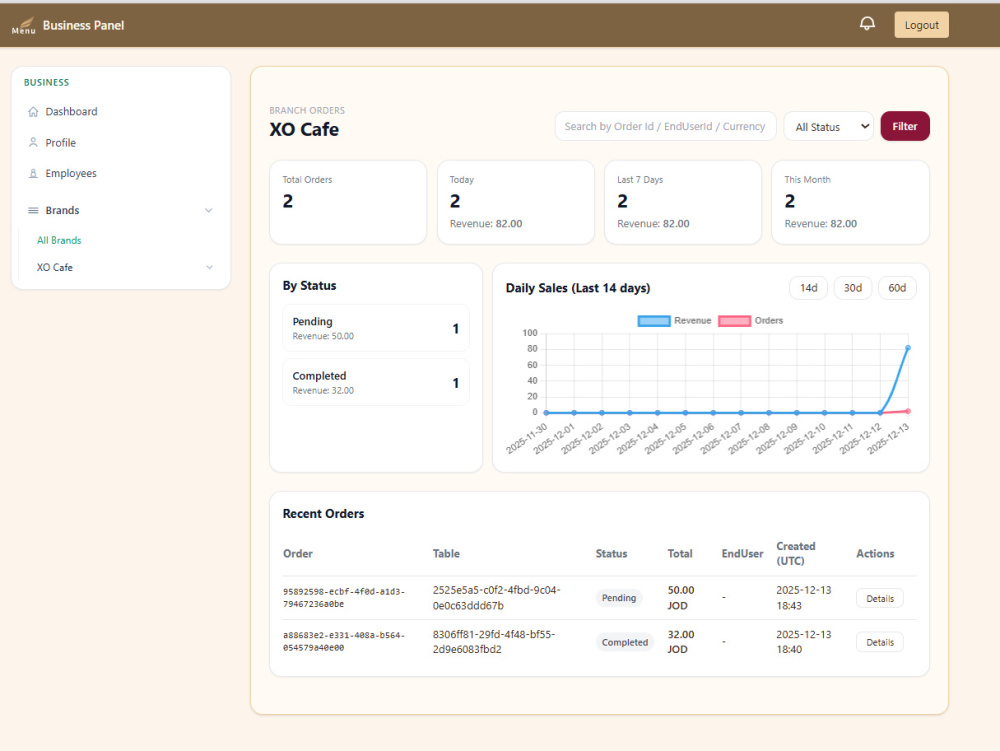Click the created time 2025-12-13 18:40
This screenshot has height=751, width=1000.
pos(804,642)
